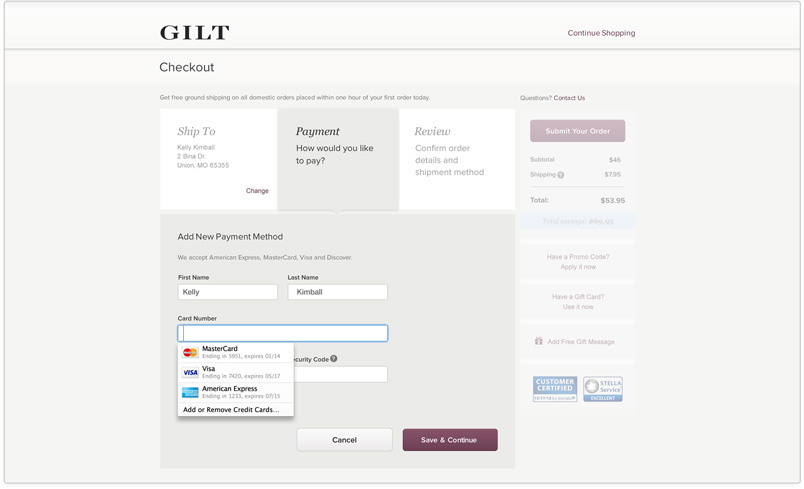This screenshot has width=804, height=489.
Task: Open the Shipping help question icon
Action: tap(561, 175)
